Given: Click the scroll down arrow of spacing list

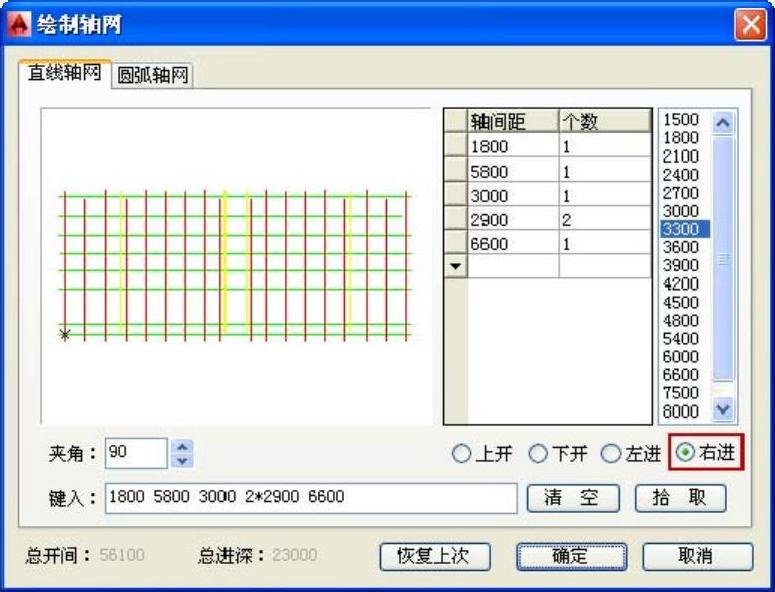Looking at the screenshot, I should coord(723,409).
